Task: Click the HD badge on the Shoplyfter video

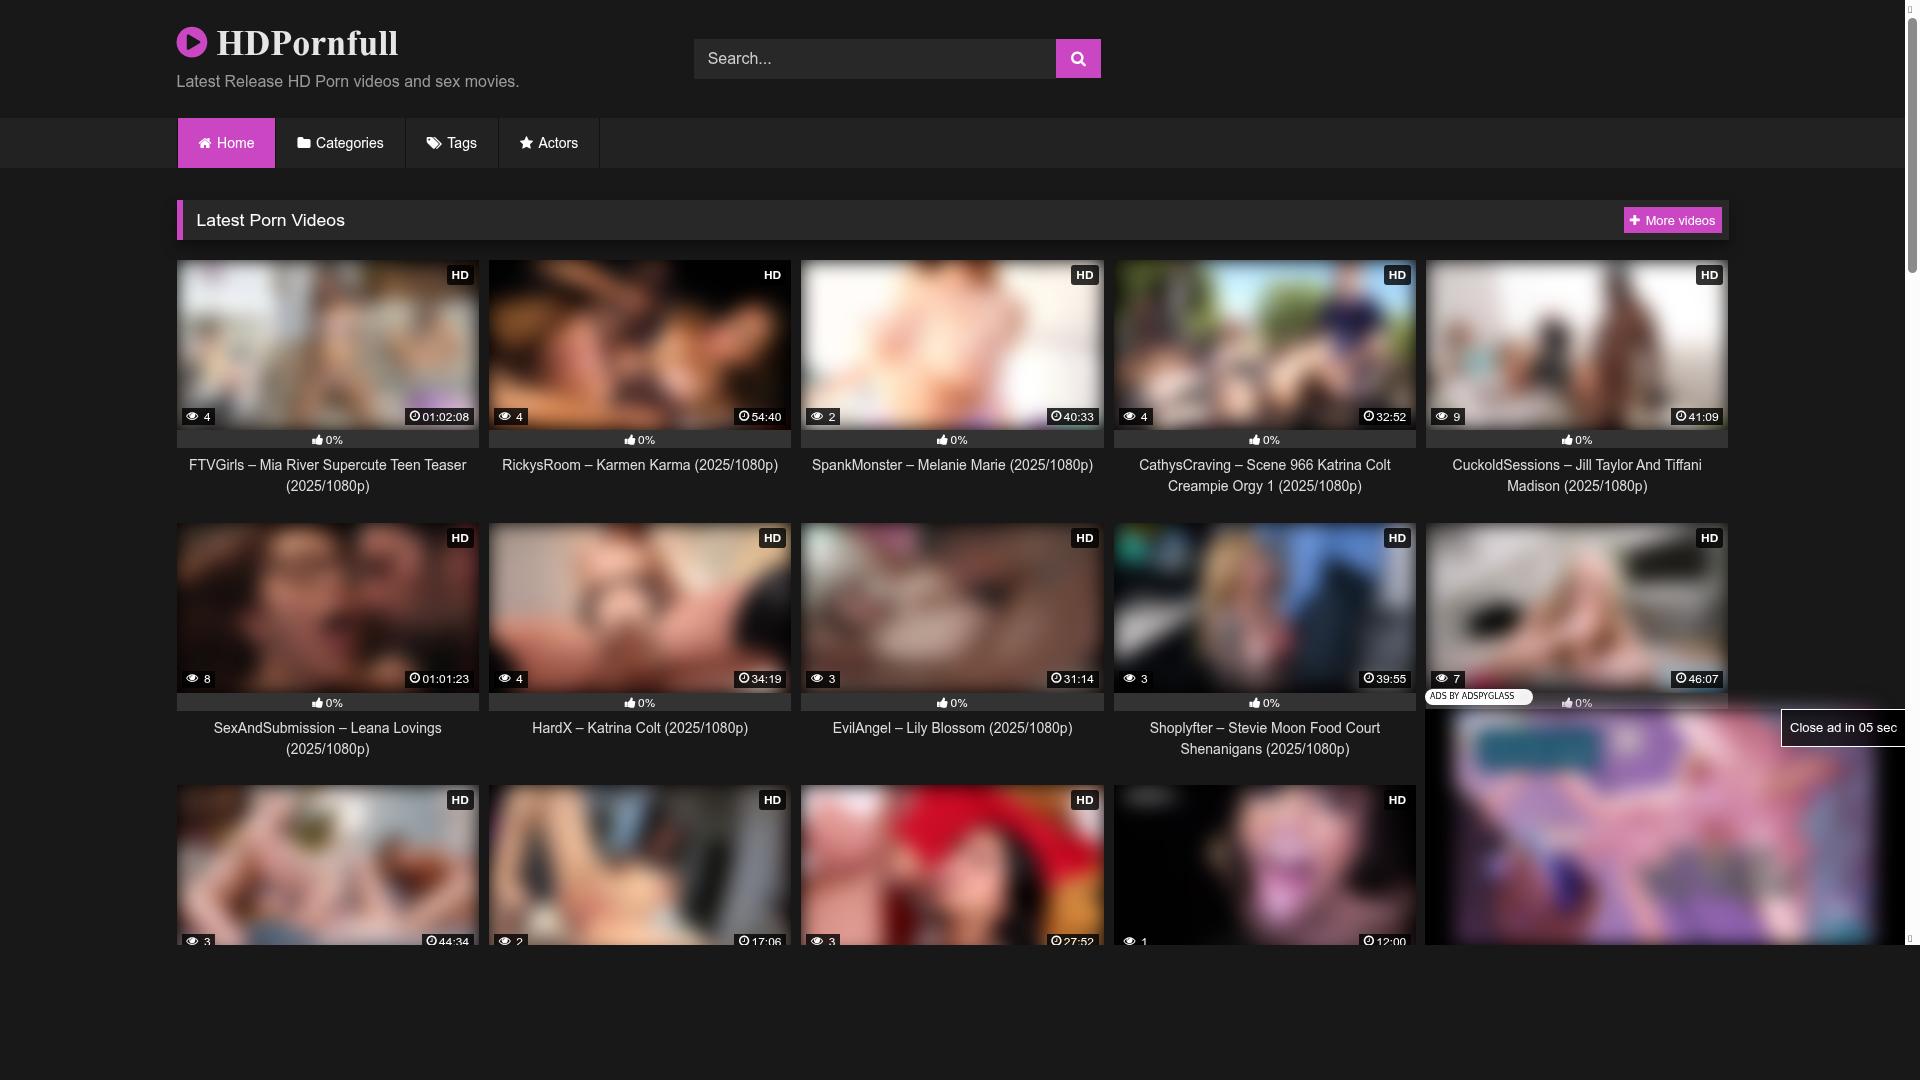Action: tap(1397, 538)
